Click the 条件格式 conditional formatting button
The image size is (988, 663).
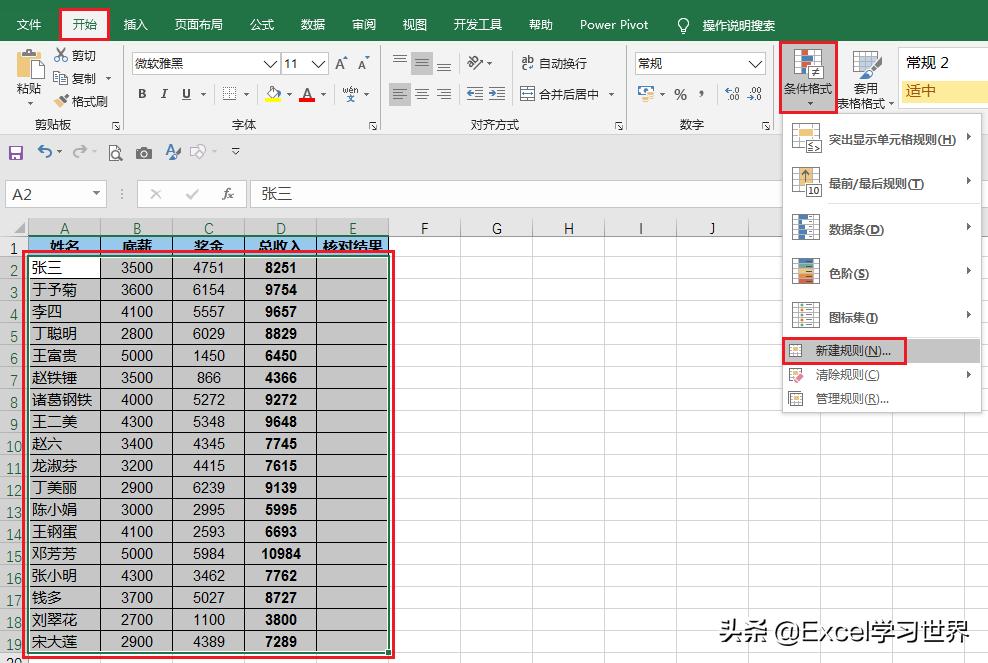[x=807, y=76]
